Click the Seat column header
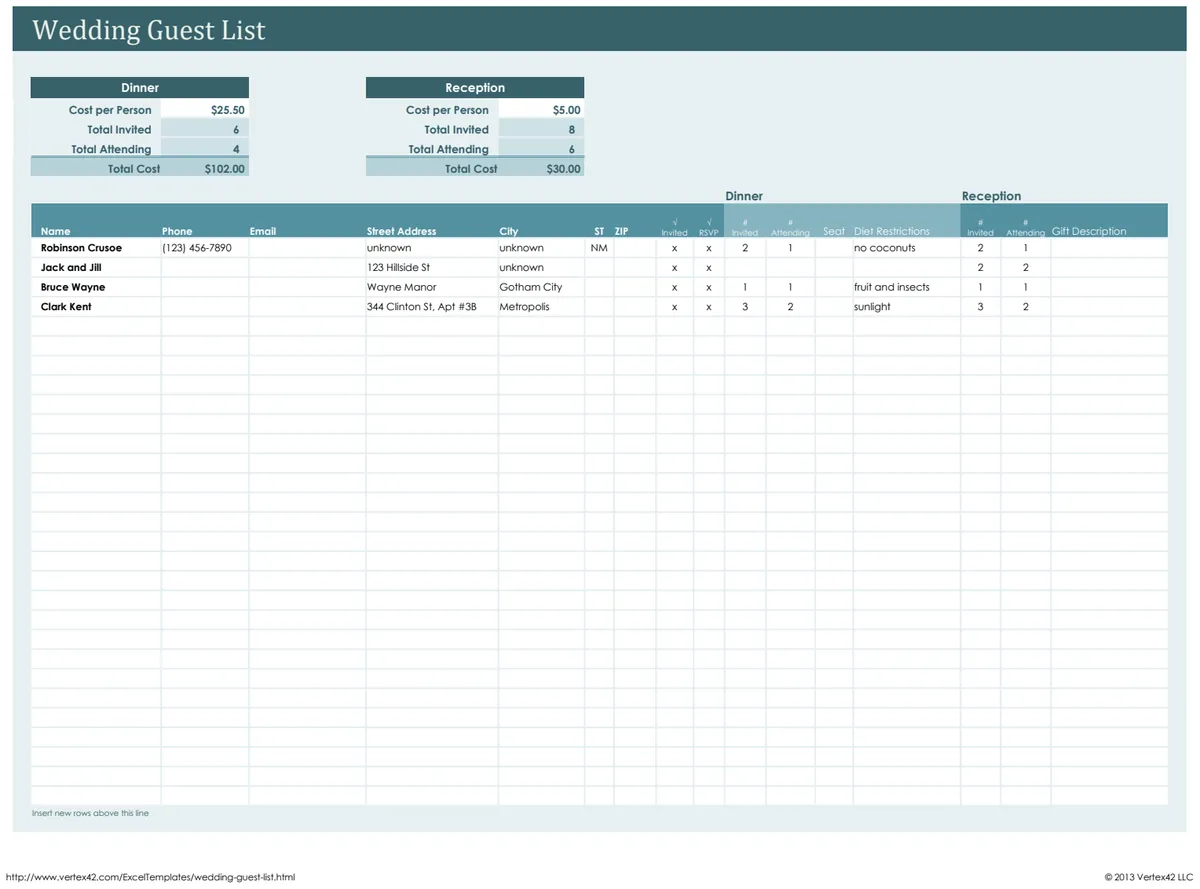The width and height of the screenshot is (1200, 889). pyautogui.click(x=834, y=231)
